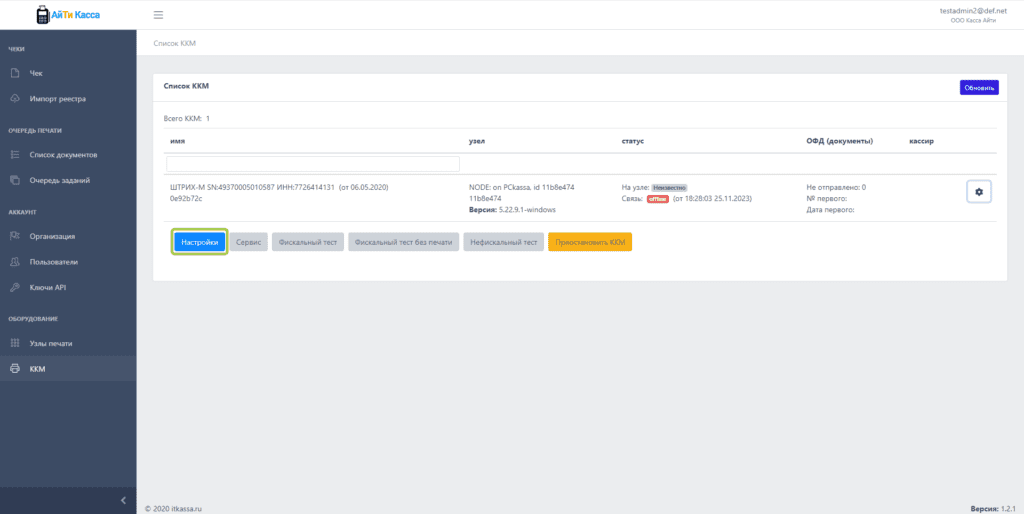Click the АйТи Касса logo
The width and height of the screenshot is (1024, 514).
click(x=68, y=14)
